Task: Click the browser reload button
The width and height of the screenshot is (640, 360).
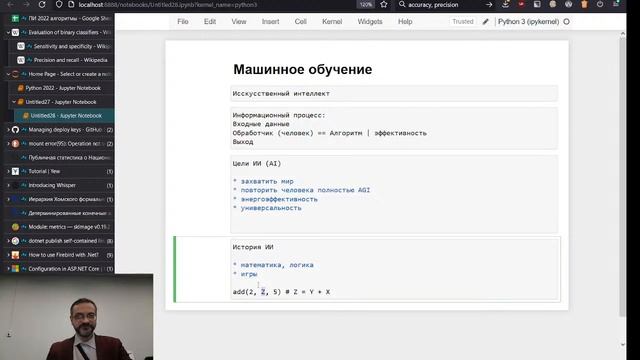Action: (42, 4)
